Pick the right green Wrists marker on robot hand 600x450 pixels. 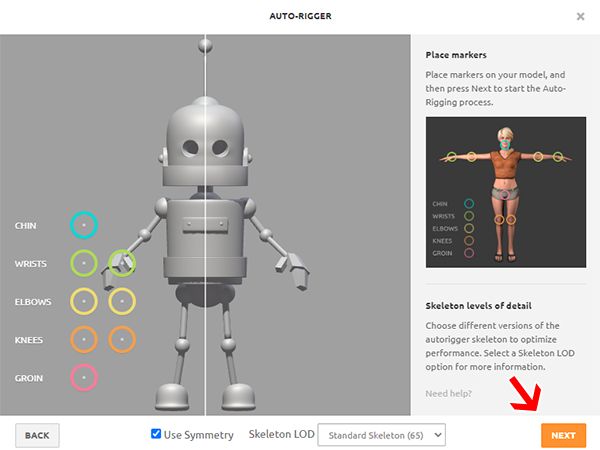[122, 264]
